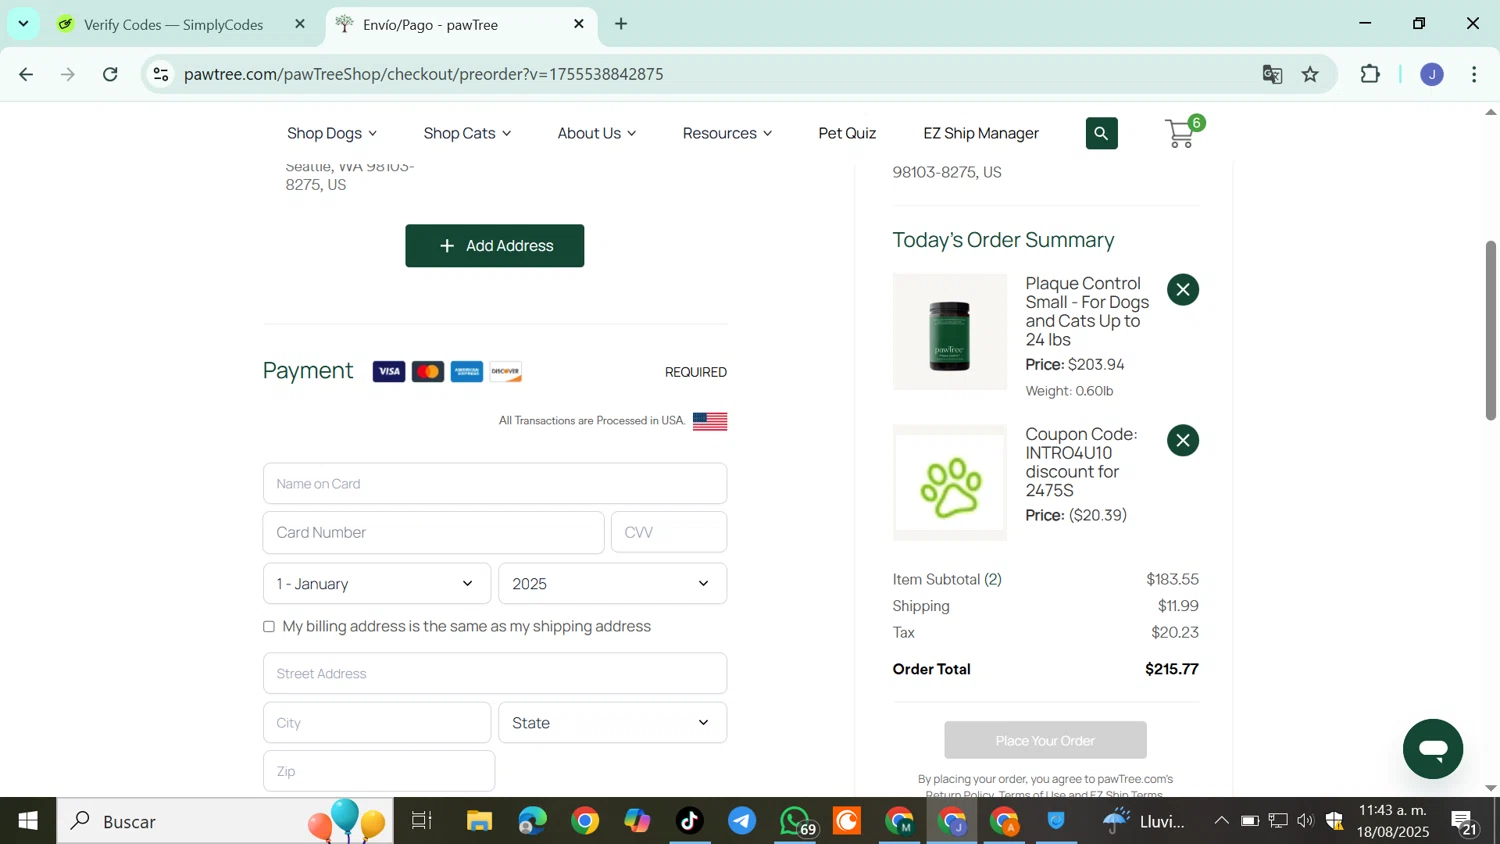The height and width of the screenshot is (844, 1500).
Task: Open the tab search dropdown arrow
Action: click(x=23, y=23)
